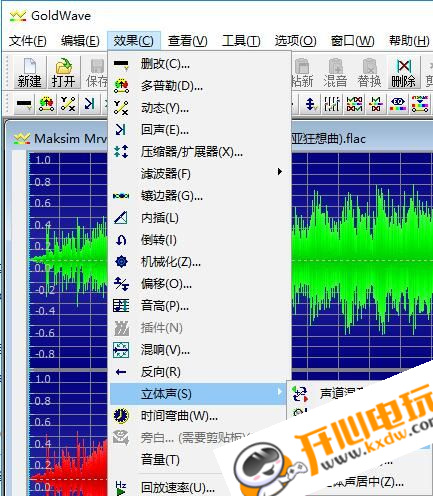Click the Censor icon in effects toolbar

click(x=24, y=104)
